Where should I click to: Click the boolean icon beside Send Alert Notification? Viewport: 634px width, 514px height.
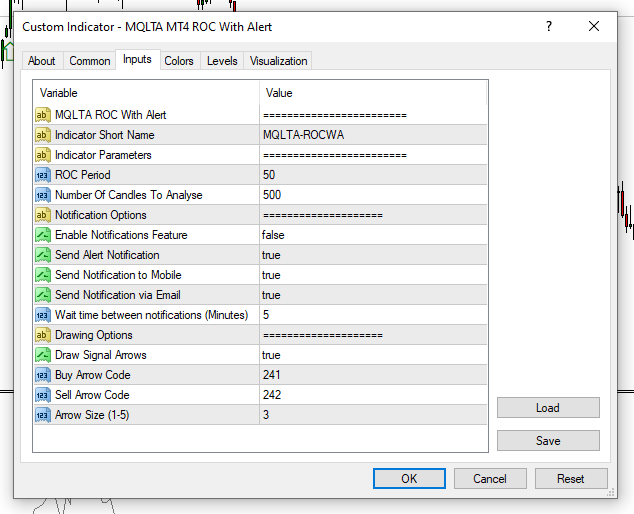click(x=43, y=255)
